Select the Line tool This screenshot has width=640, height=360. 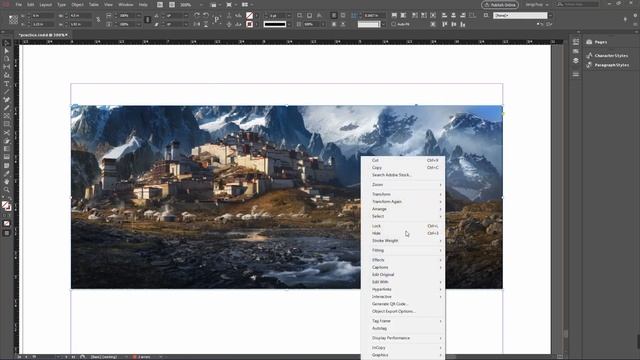(x=7, y=92)
